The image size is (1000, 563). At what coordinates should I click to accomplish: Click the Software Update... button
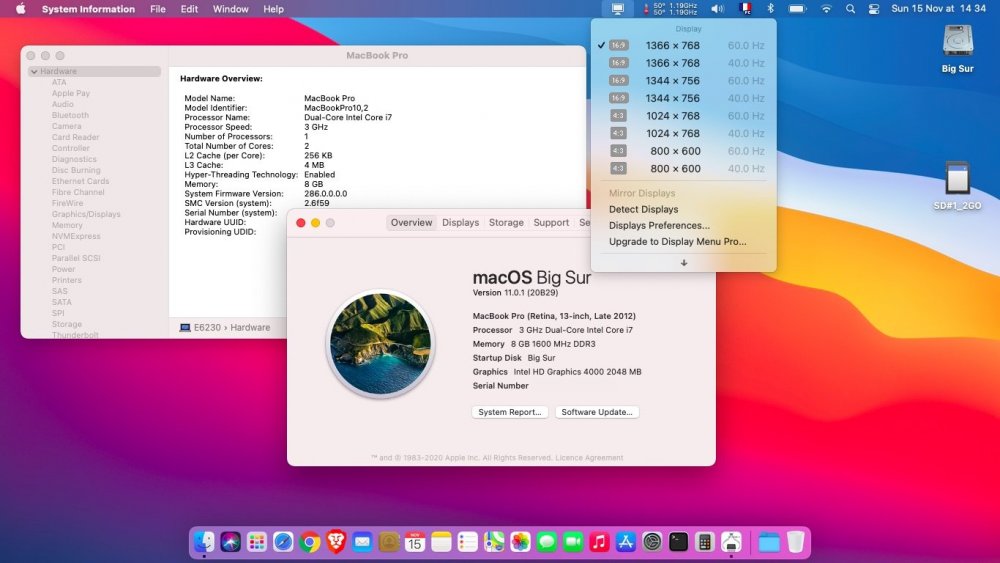tap(597, 412)
